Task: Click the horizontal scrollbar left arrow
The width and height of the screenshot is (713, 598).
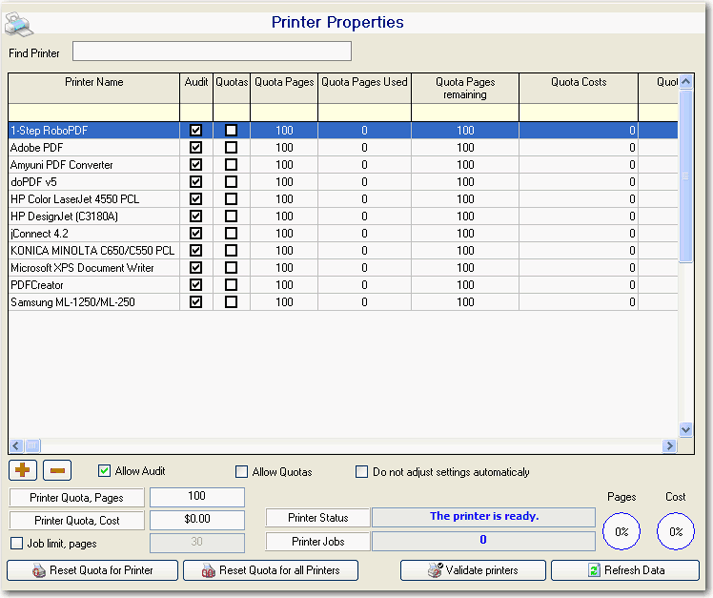Action: click(x=16, y=446)
